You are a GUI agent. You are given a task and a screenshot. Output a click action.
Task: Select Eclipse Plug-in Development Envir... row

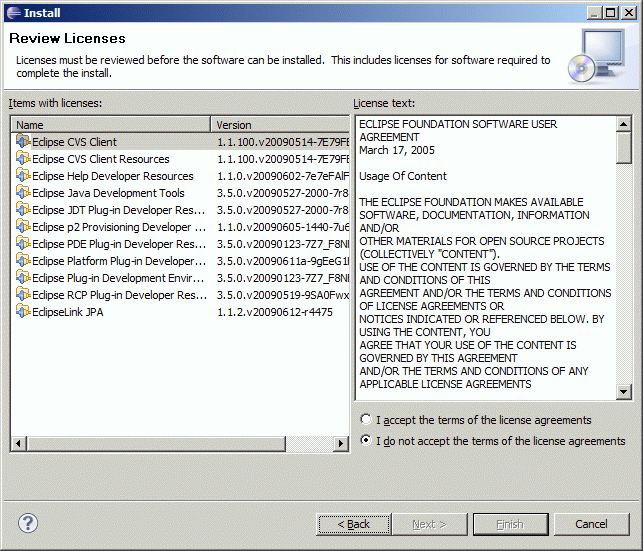(x=180, y=278)
